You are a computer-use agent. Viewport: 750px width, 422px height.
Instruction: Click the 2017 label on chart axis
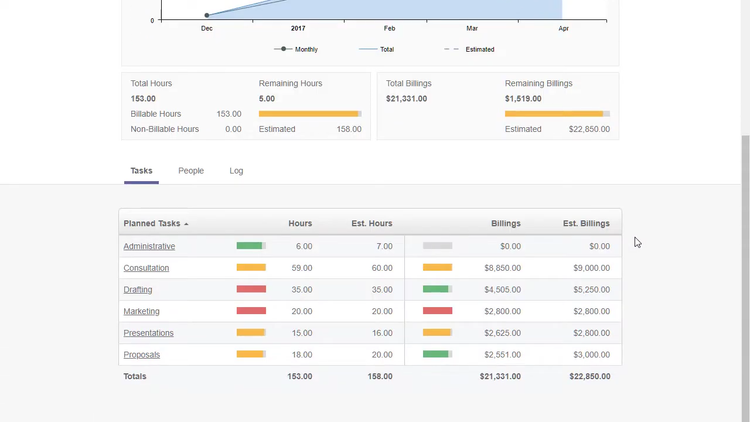[x=298, y=28]
